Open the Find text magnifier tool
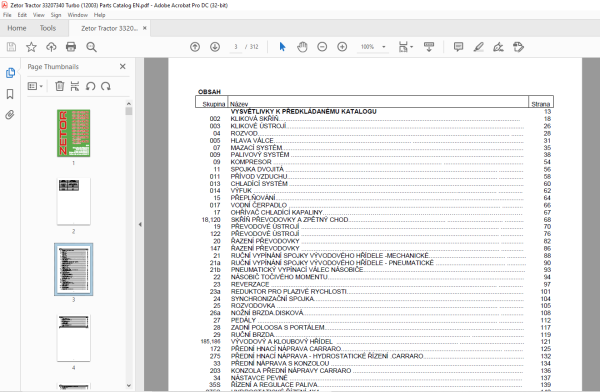This screenshot has width=600, height=392. click(91, 47)
